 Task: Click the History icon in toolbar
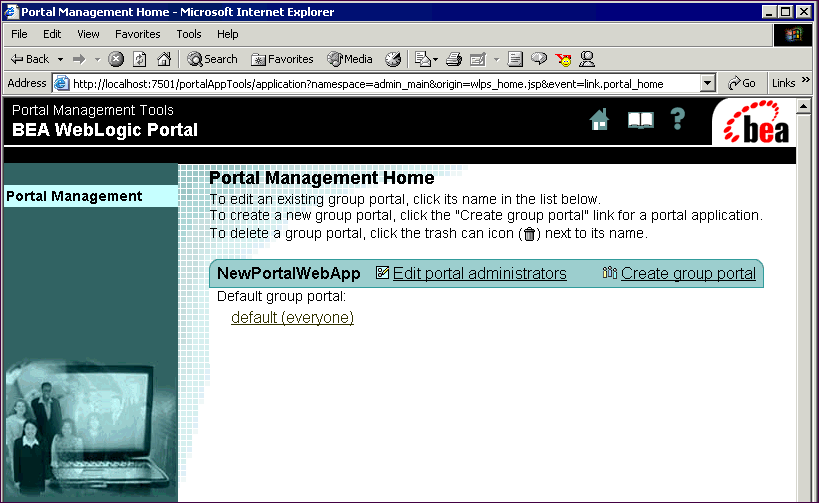393,59
